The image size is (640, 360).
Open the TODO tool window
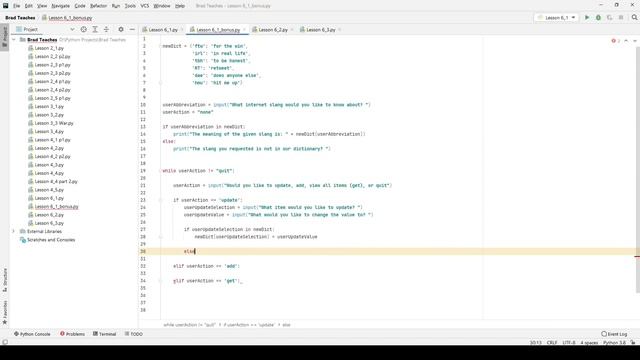[x=134, y=334]
